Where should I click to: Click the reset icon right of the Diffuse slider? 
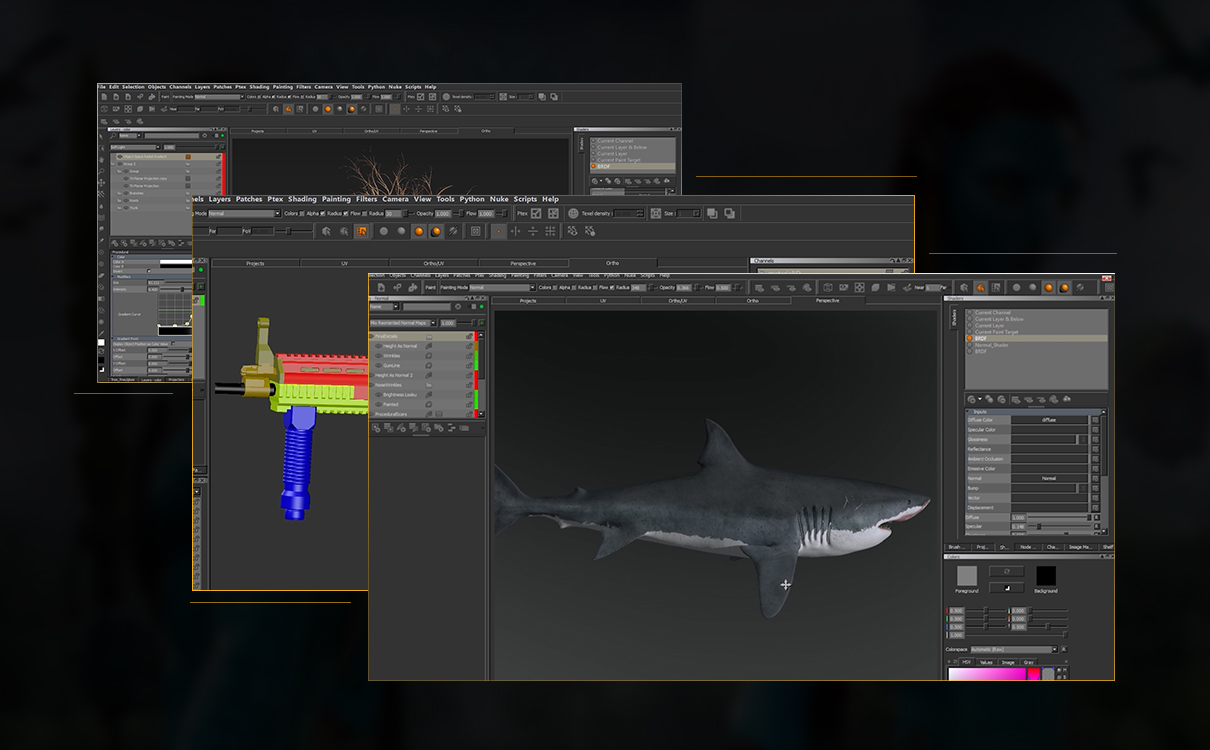(x=1095, y=517)
